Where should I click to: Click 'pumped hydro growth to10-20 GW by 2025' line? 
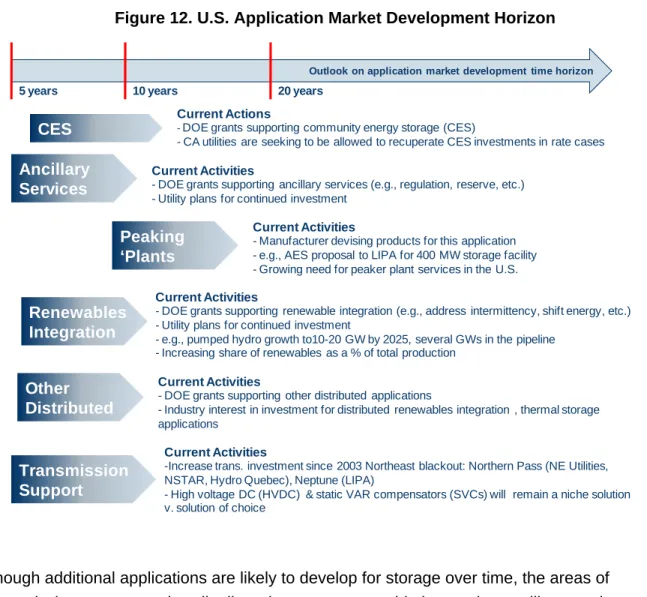pos(355,340)
